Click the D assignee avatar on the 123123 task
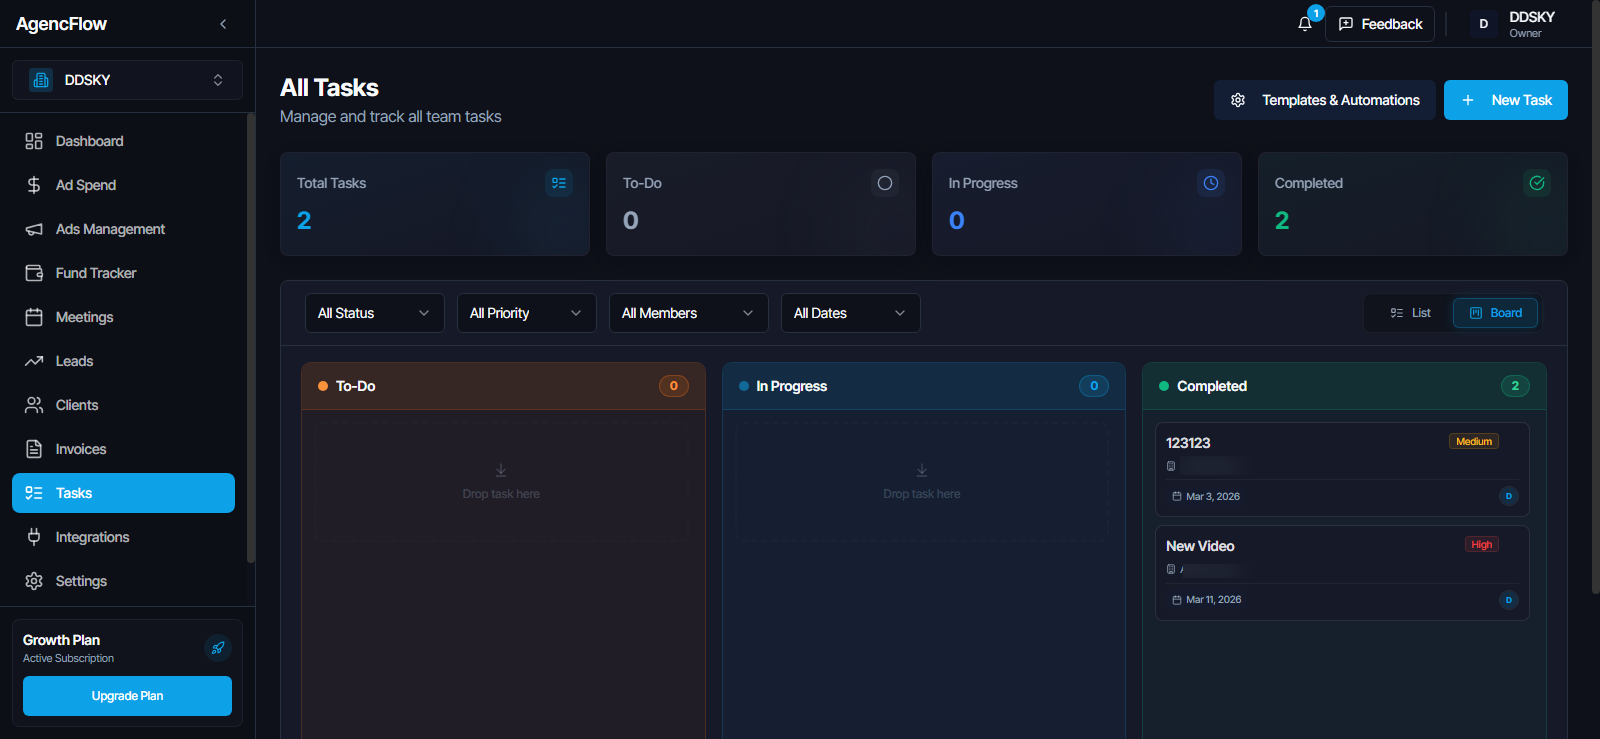The height and width of the screenshot is (739, 1600). point(1509,496)
